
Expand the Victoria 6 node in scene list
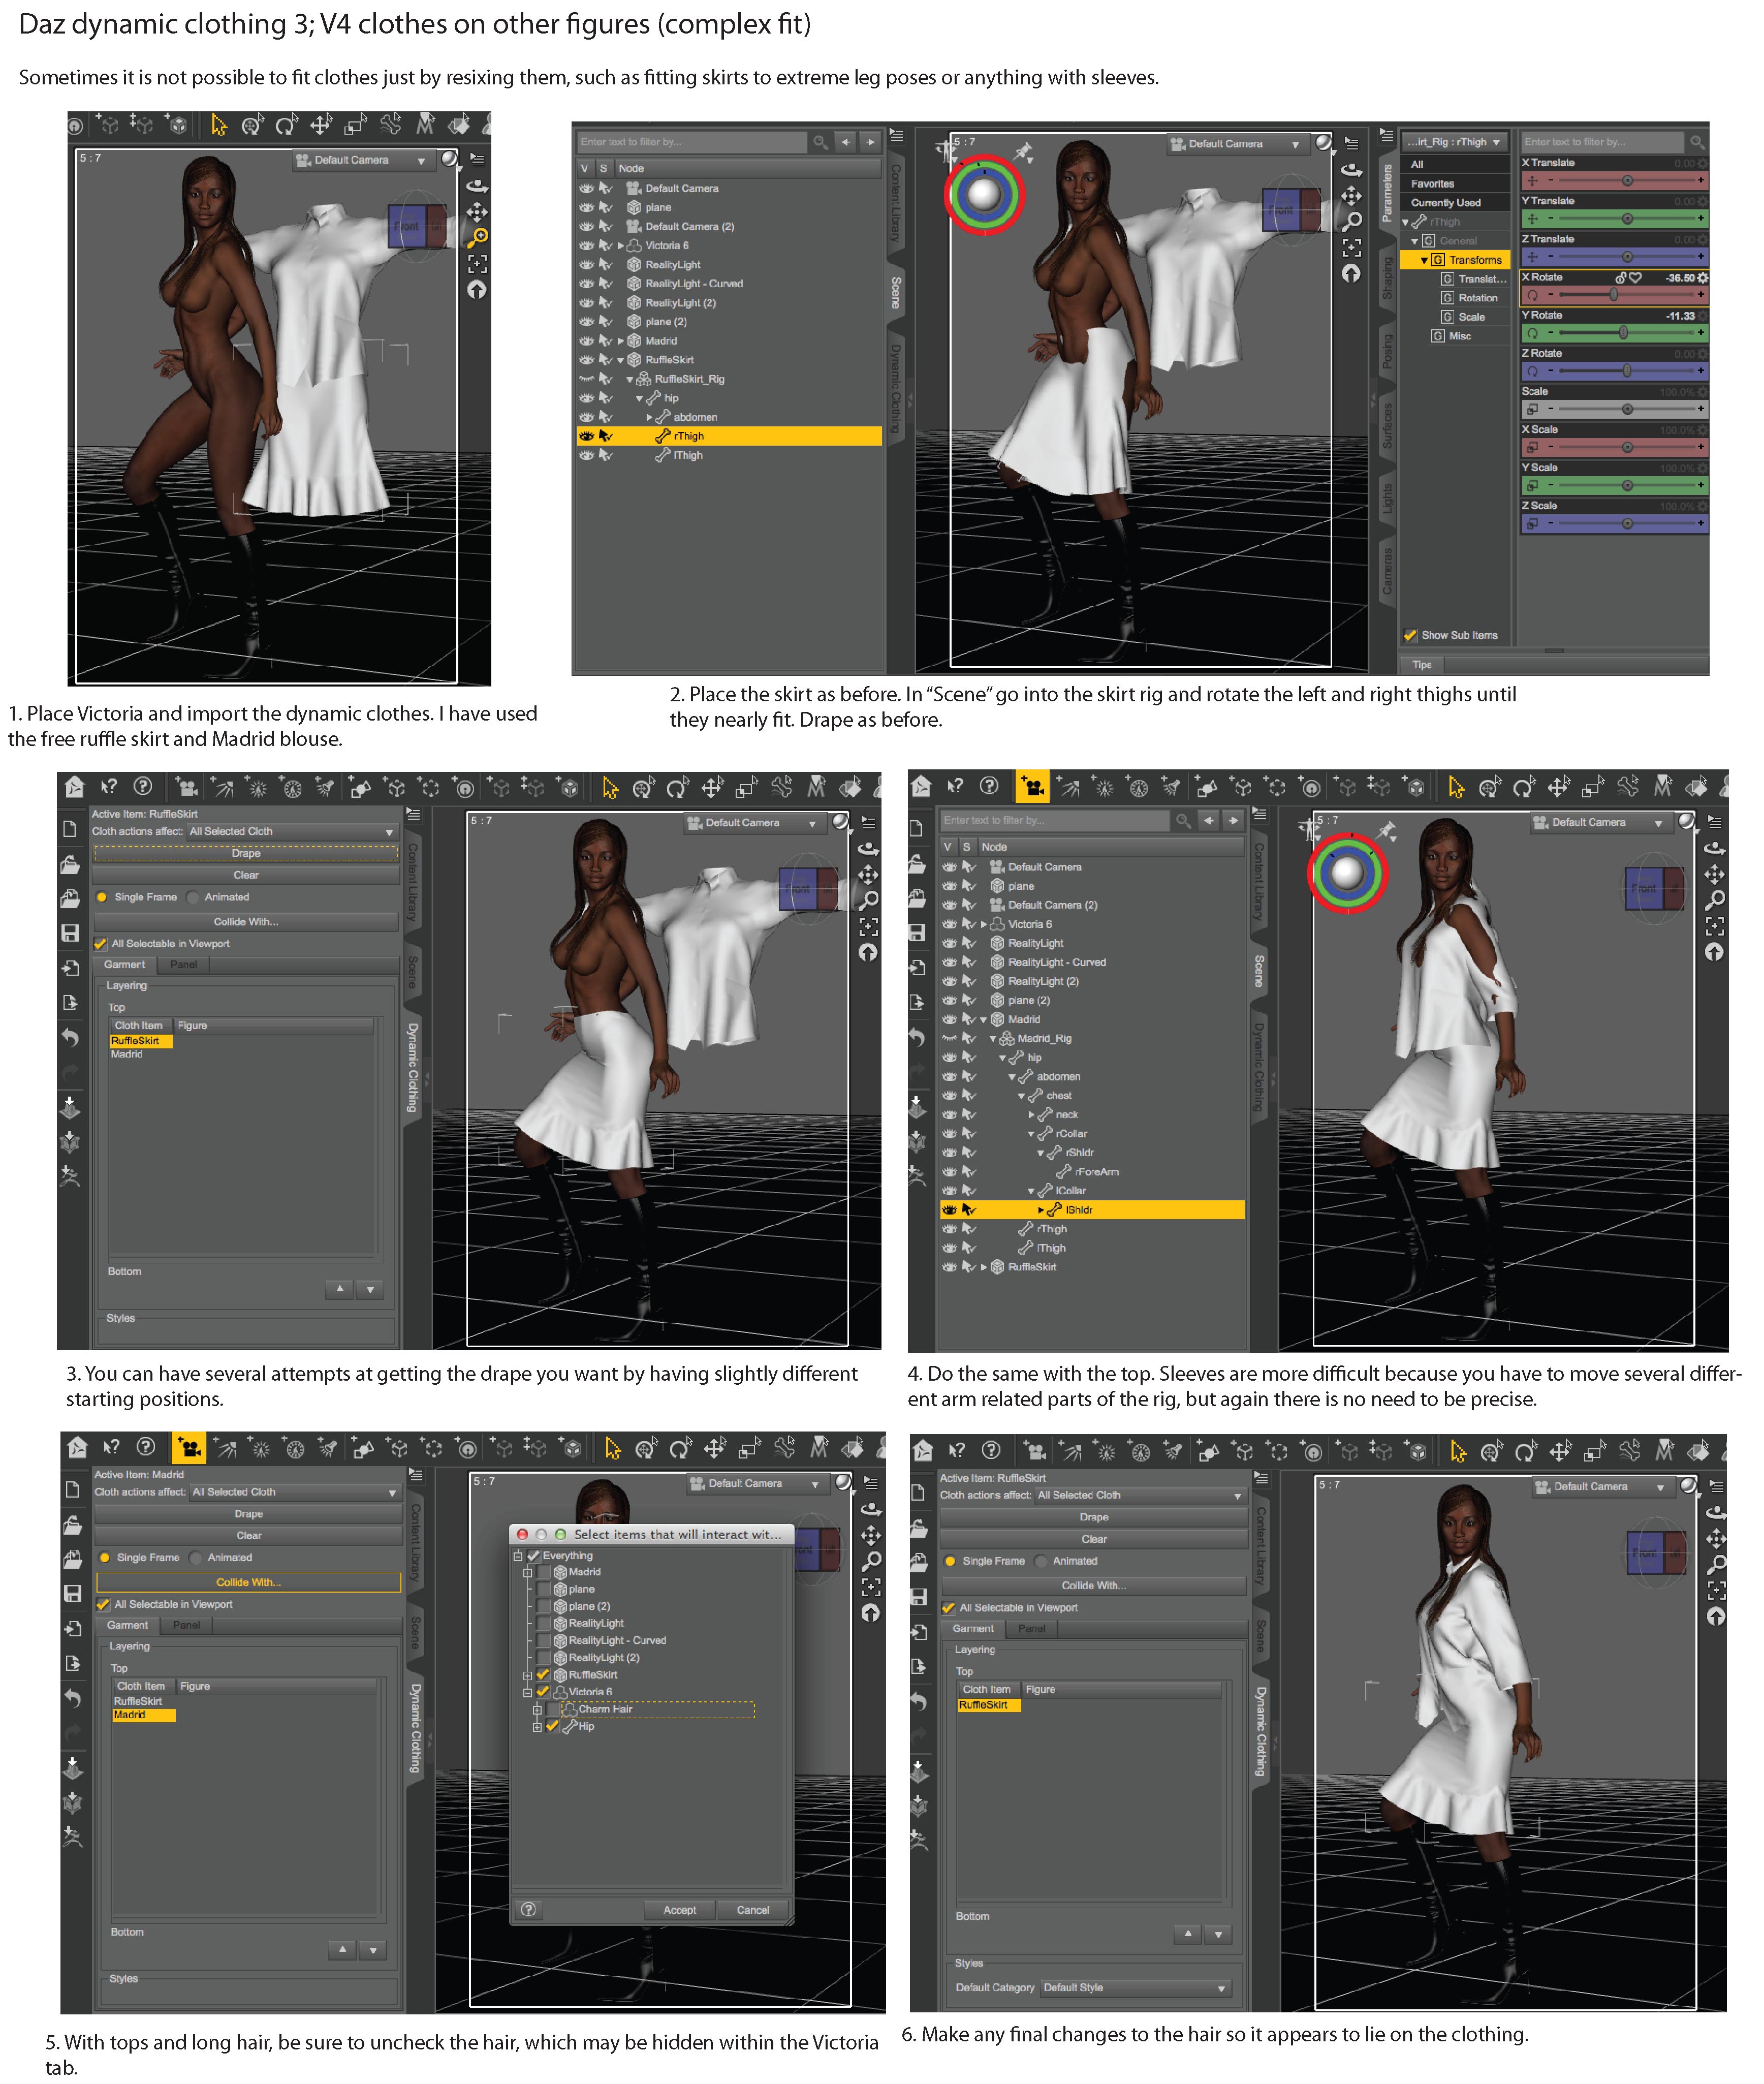click(620, 246)
